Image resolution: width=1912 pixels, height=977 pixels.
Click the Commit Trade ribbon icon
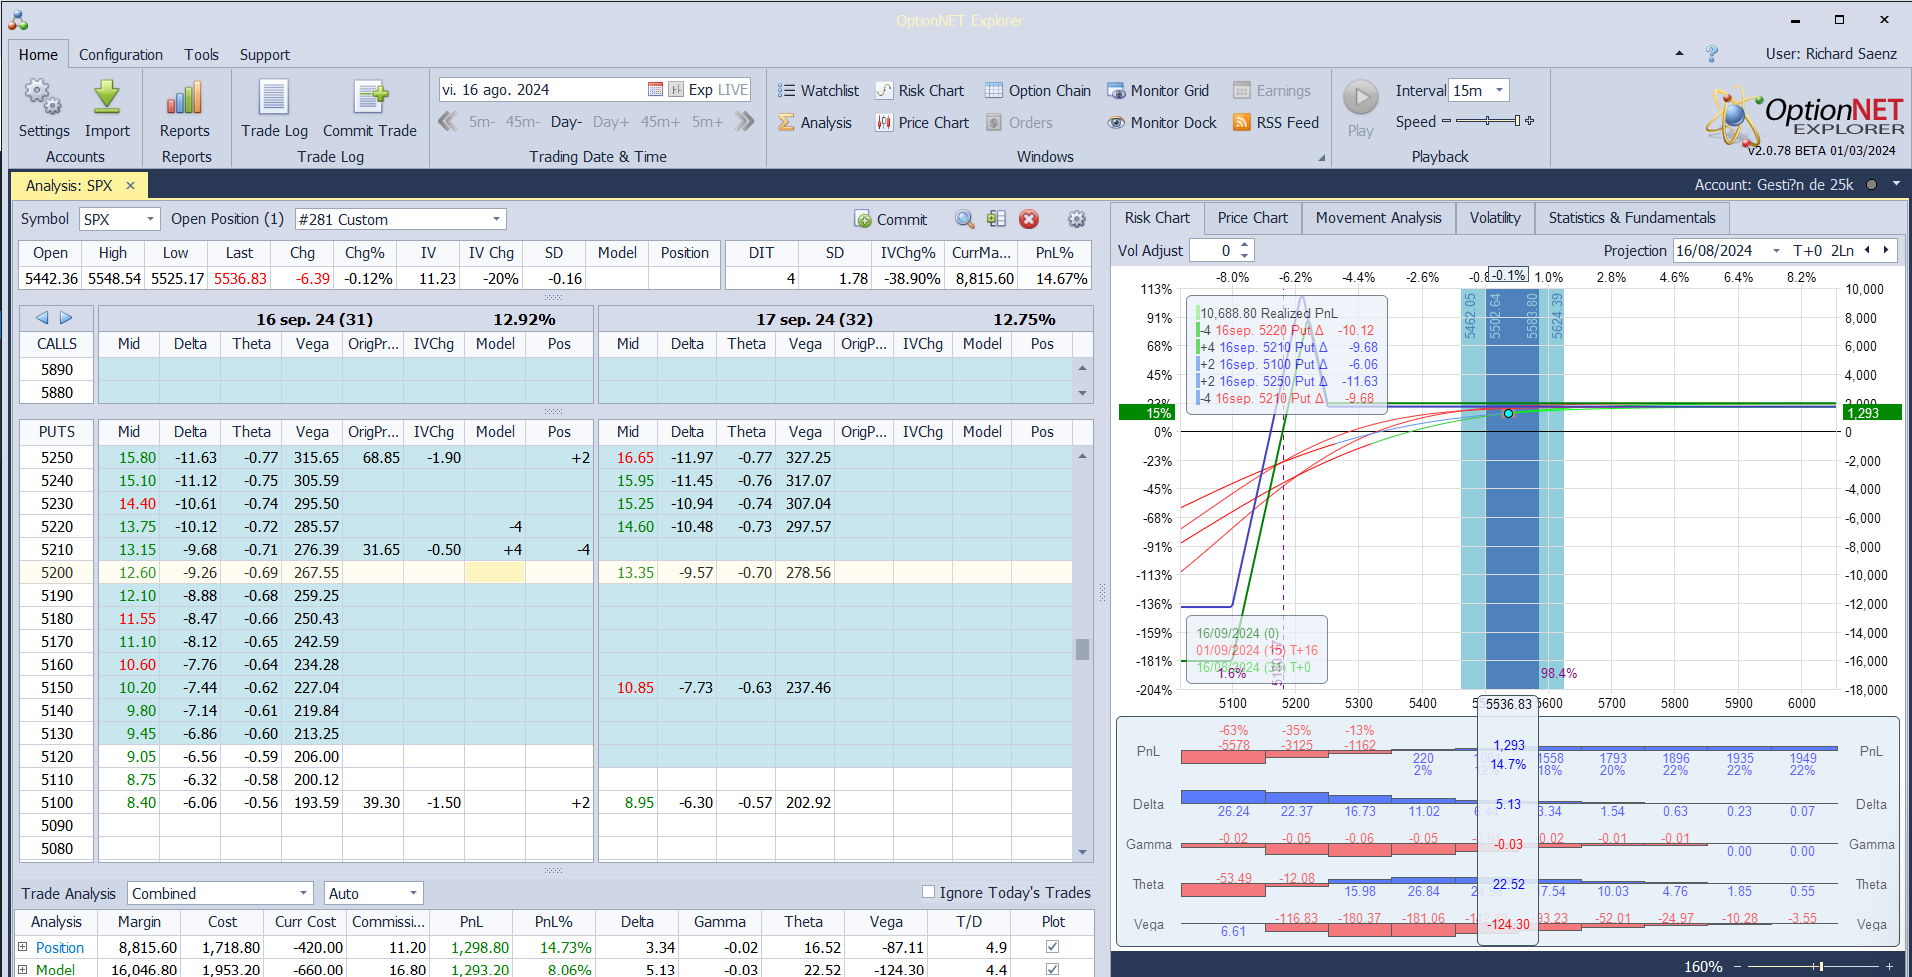click(370, 97)
